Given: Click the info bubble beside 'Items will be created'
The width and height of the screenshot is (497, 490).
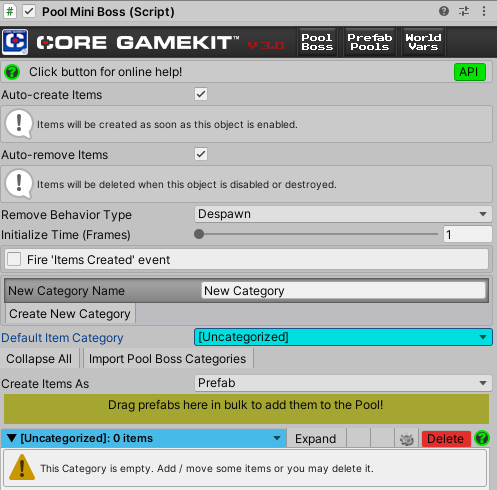Looking at the screenshot, I should [x=19, y=124].
